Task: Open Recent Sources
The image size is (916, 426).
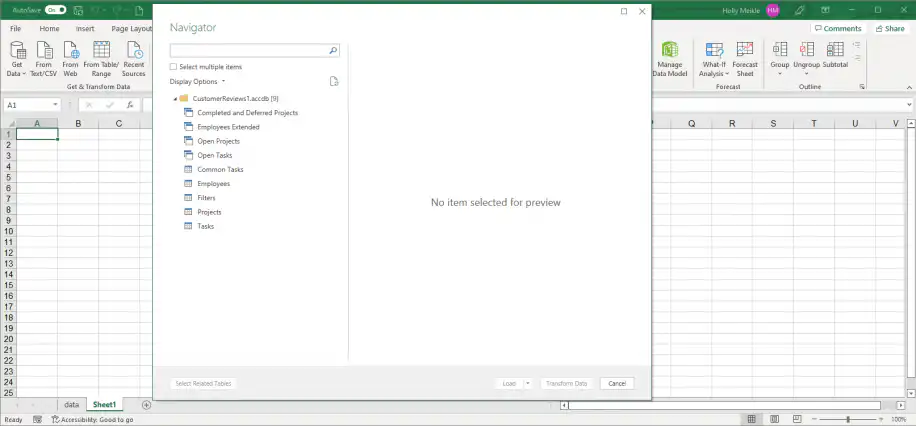Action: coord(134,59)
